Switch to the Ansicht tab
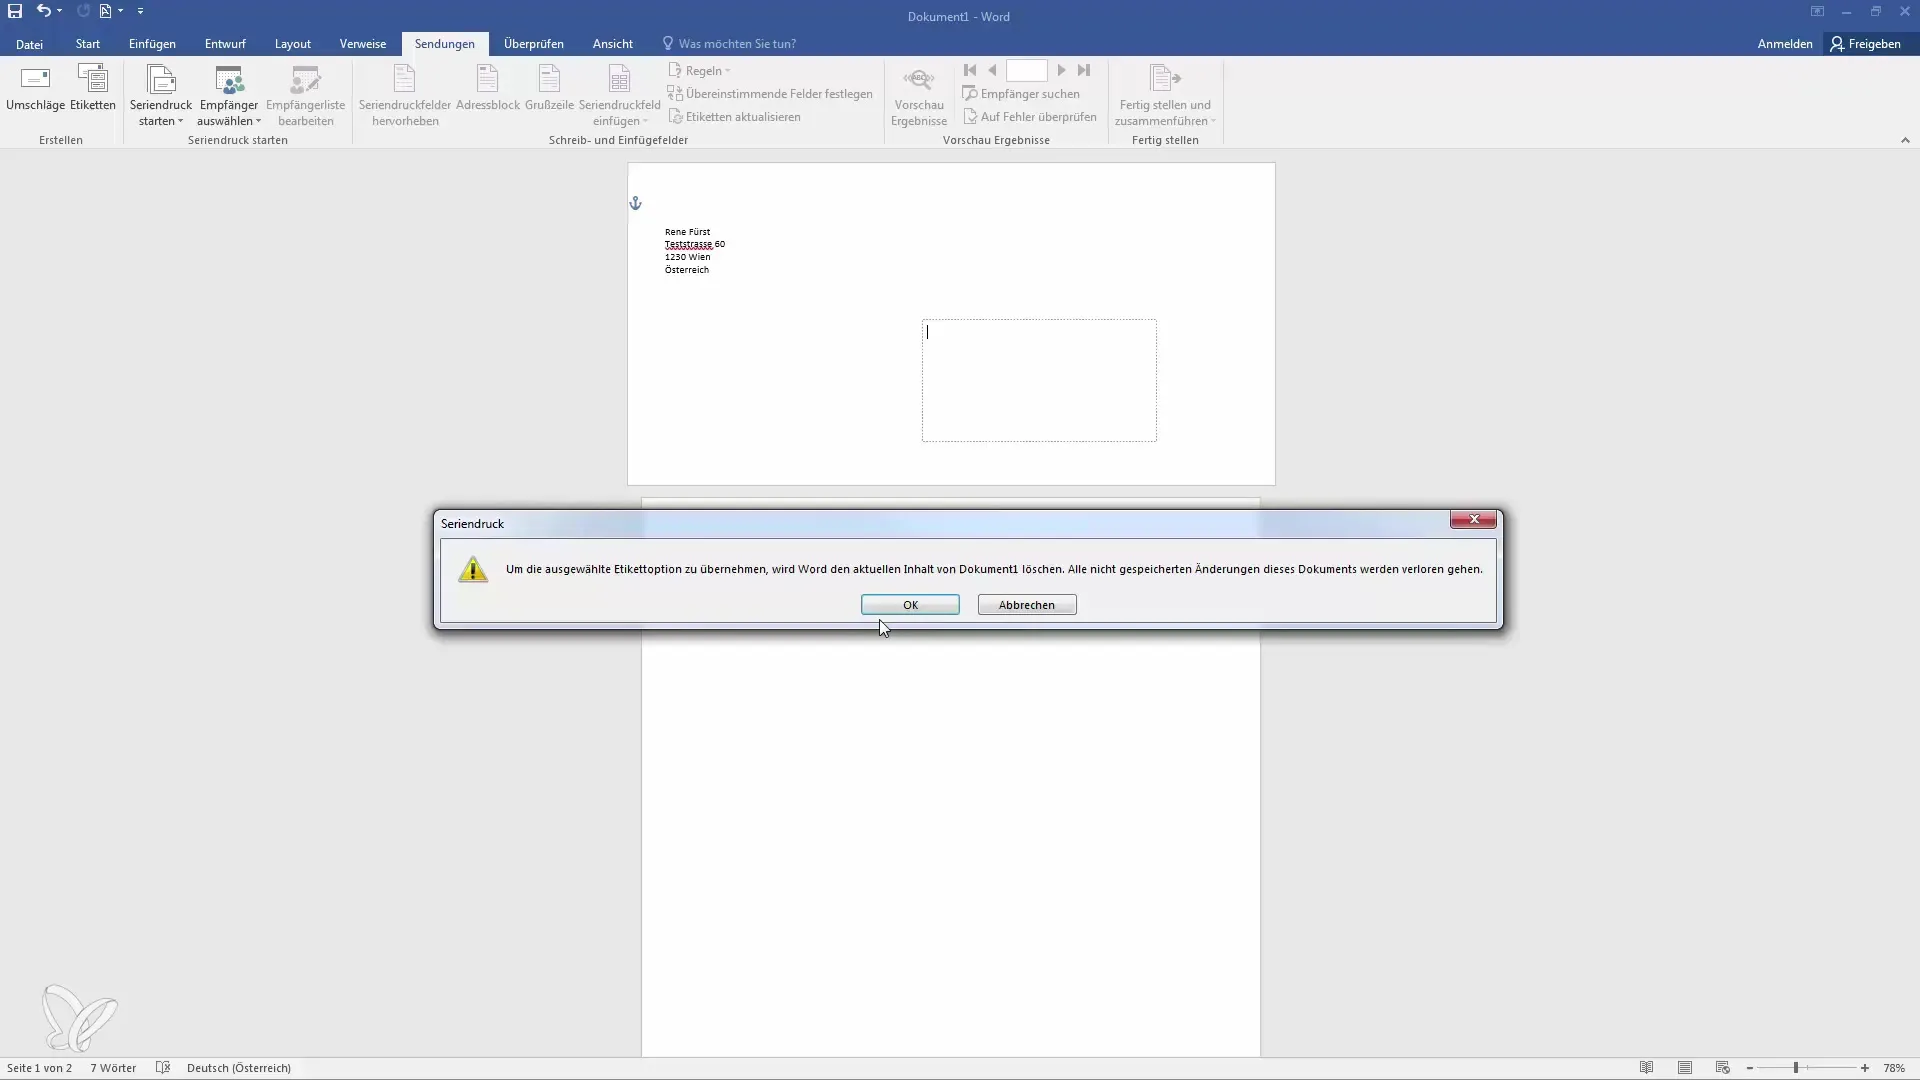 tap(612, 44)
